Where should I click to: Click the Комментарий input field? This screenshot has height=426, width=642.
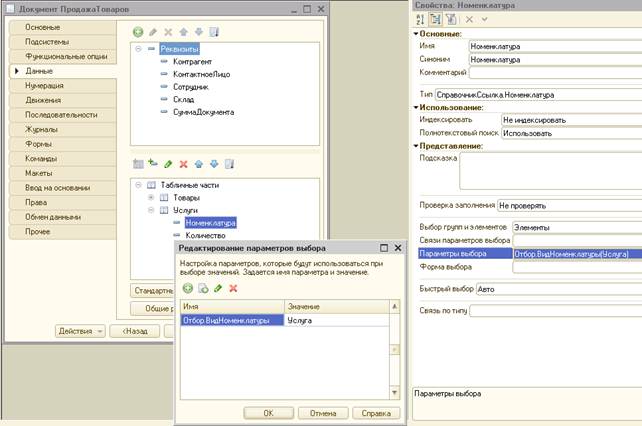tap(555, 73)
